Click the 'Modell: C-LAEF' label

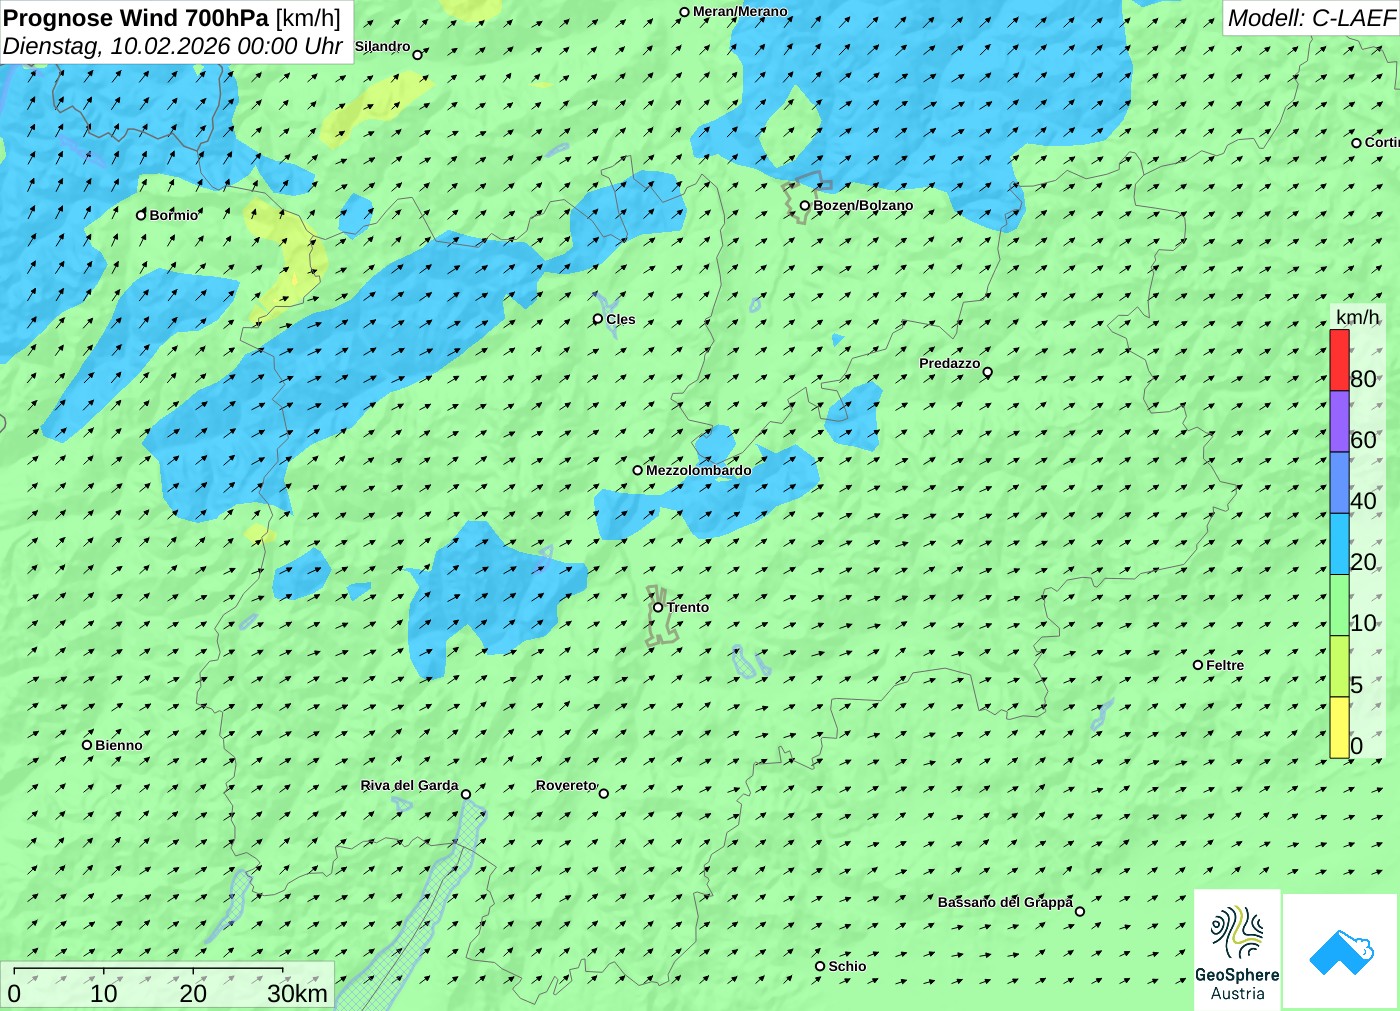(x=1311, y=18)
